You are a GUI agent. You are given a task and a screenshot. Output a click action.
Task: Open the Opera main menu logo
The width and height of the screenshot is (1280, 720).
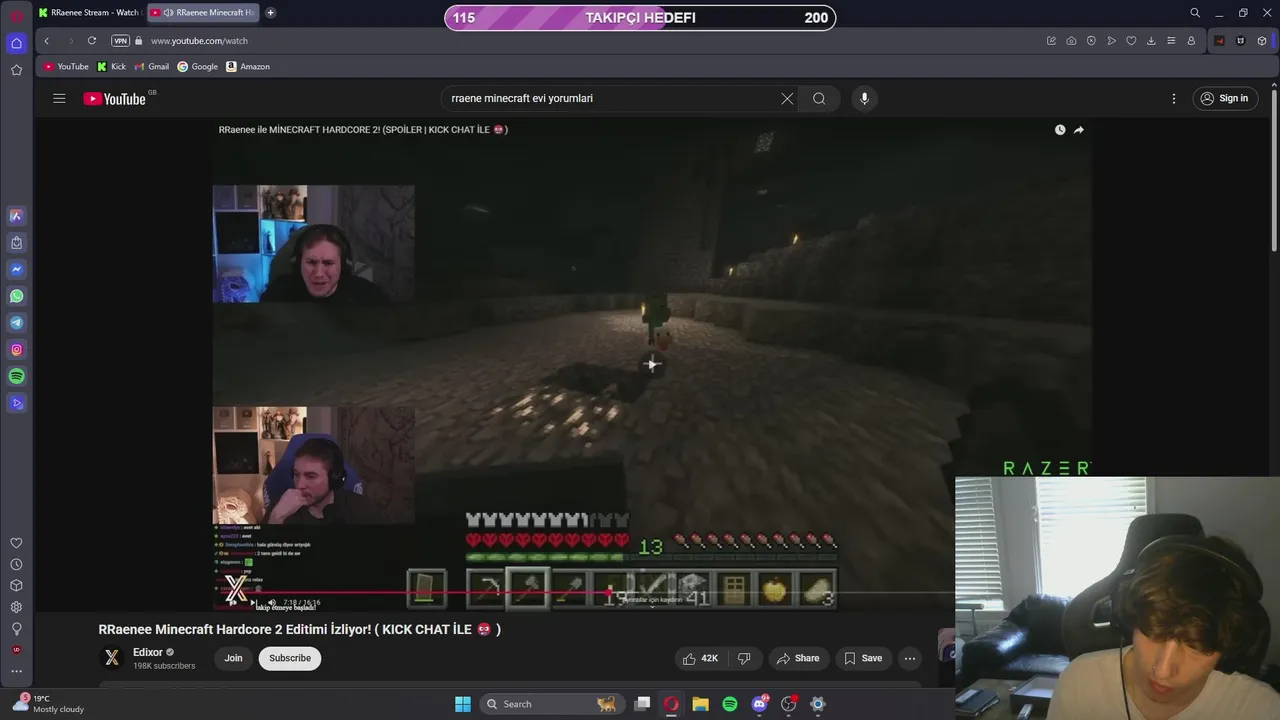[x=16, y=15]
